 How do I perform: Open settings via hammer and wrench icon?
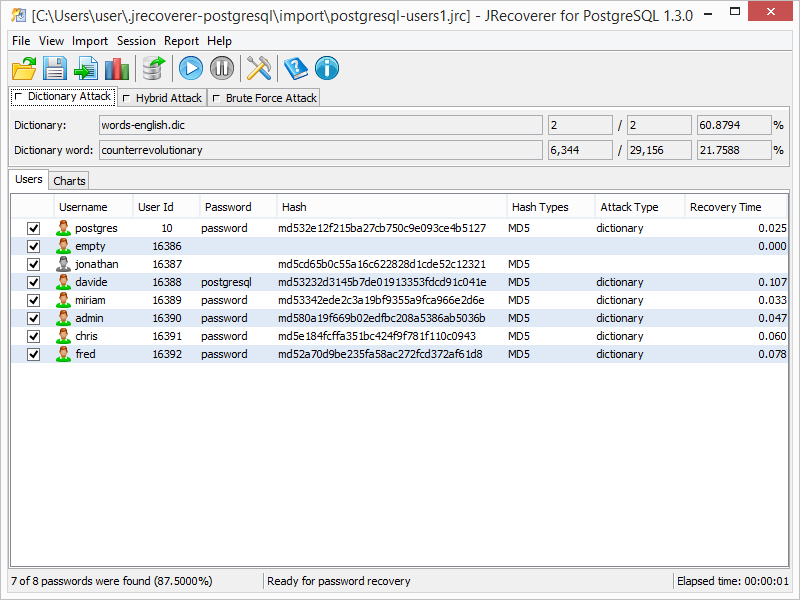point(259,68)
